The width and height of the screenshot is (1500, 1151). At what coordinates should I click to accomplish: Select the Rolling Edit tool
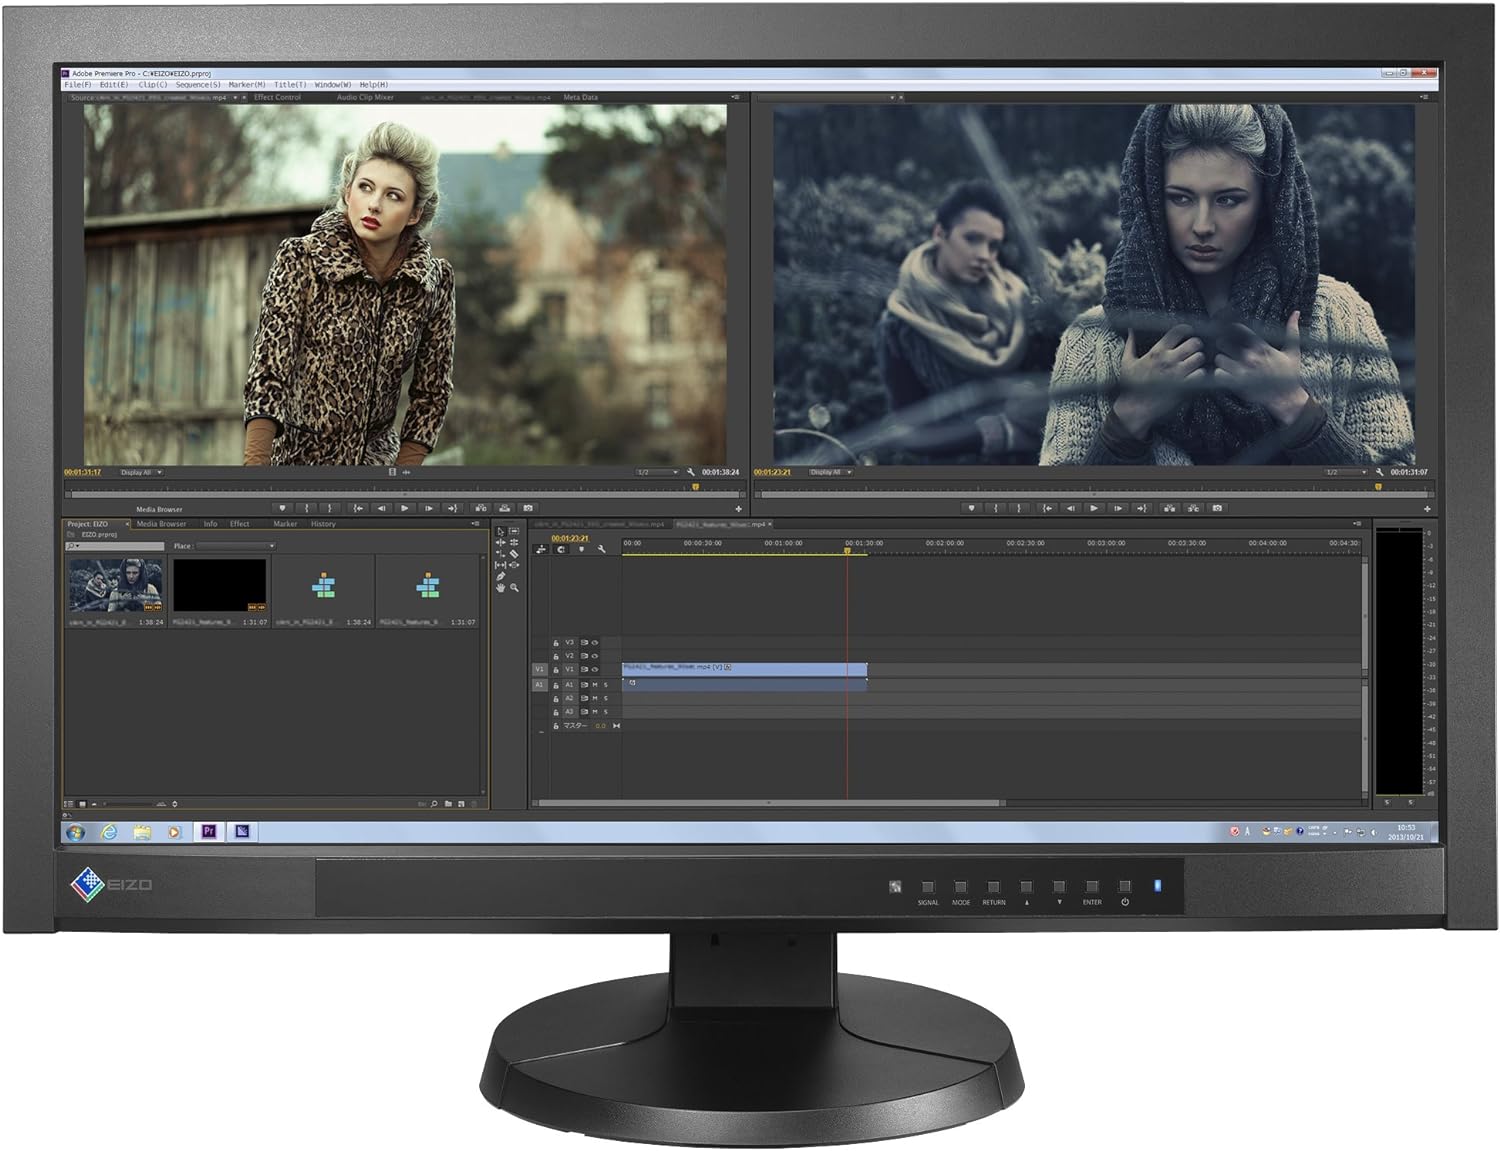click(514, 543)
